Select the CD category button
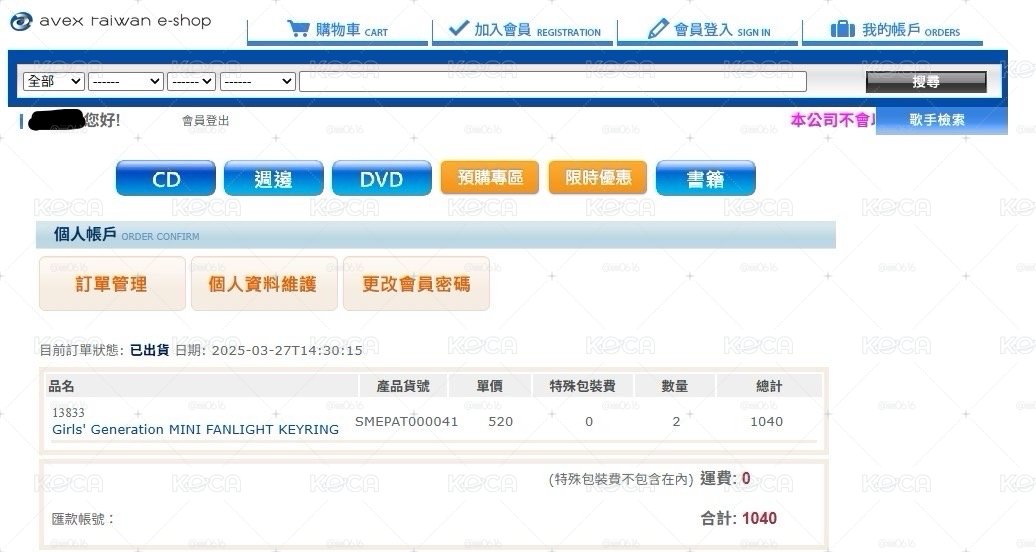The height and width of the screenshot is (552, 1036). pyautogui.click(x=166, y=178)
